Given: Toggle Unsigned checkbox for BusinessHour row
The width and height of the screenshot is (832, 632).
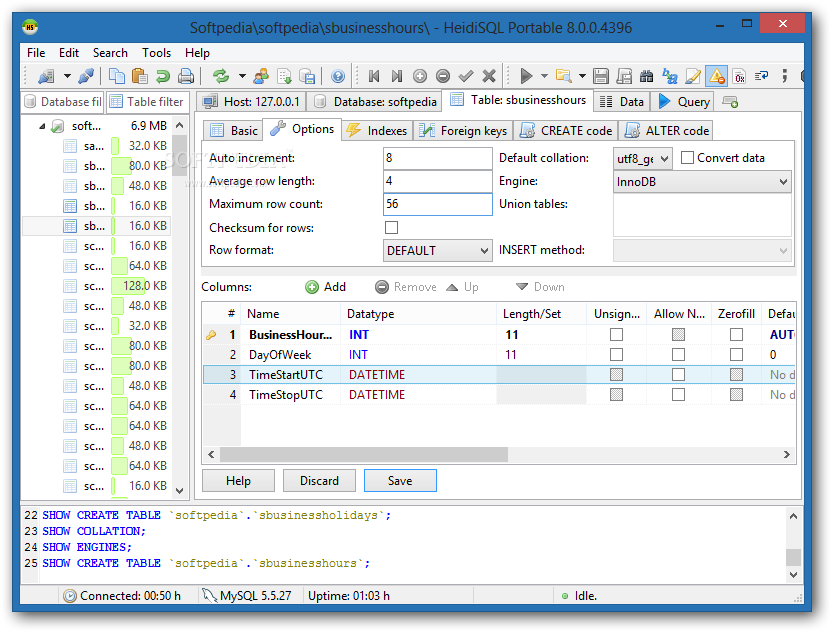Looking at the screenshot, I should tap(616, 335).
